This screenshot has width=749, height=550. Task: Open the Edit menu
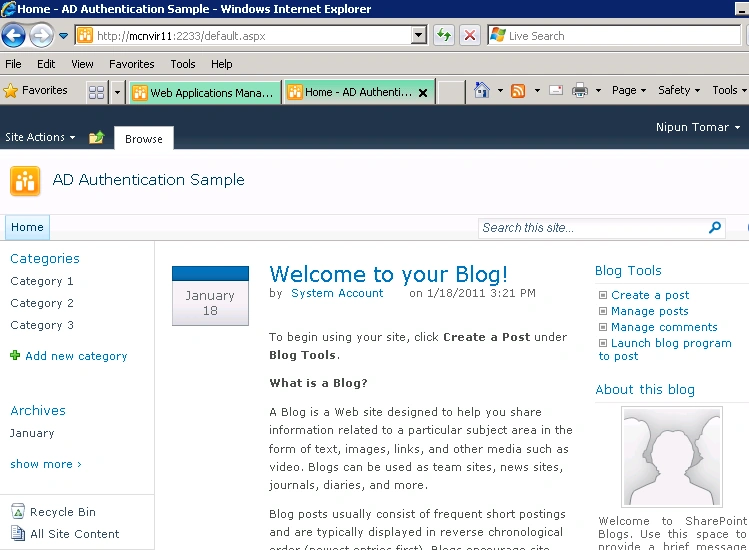pos(46,64)
